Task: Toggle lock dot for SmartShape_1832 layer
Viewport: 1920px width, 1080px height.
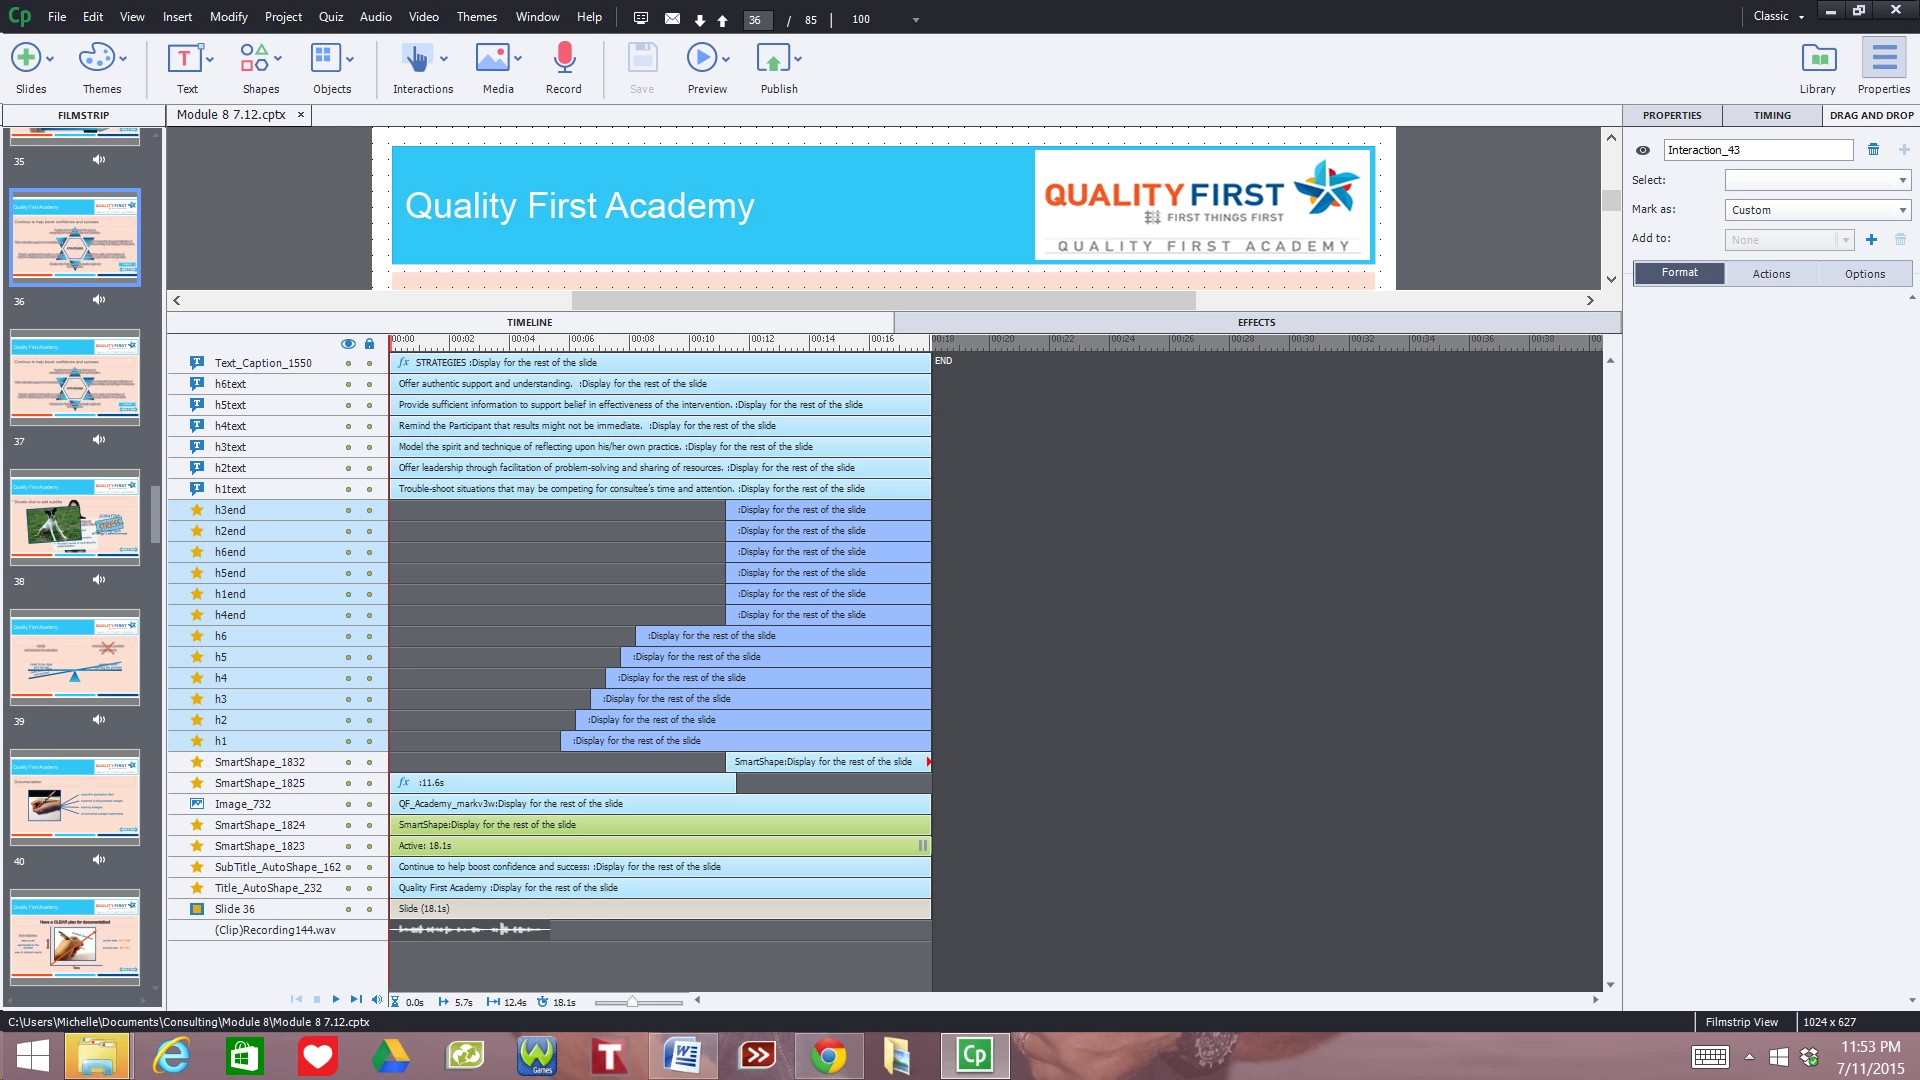Action: pyautogui.click(x=369, y=763)
